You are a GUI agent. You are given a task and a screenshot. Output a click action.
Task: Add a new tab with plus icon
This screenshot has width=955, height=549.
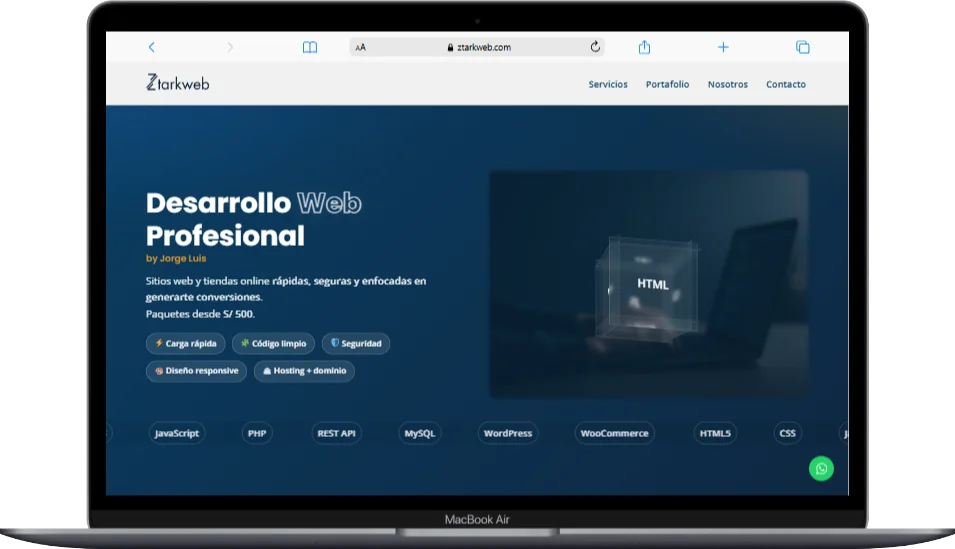pos(723,47)
